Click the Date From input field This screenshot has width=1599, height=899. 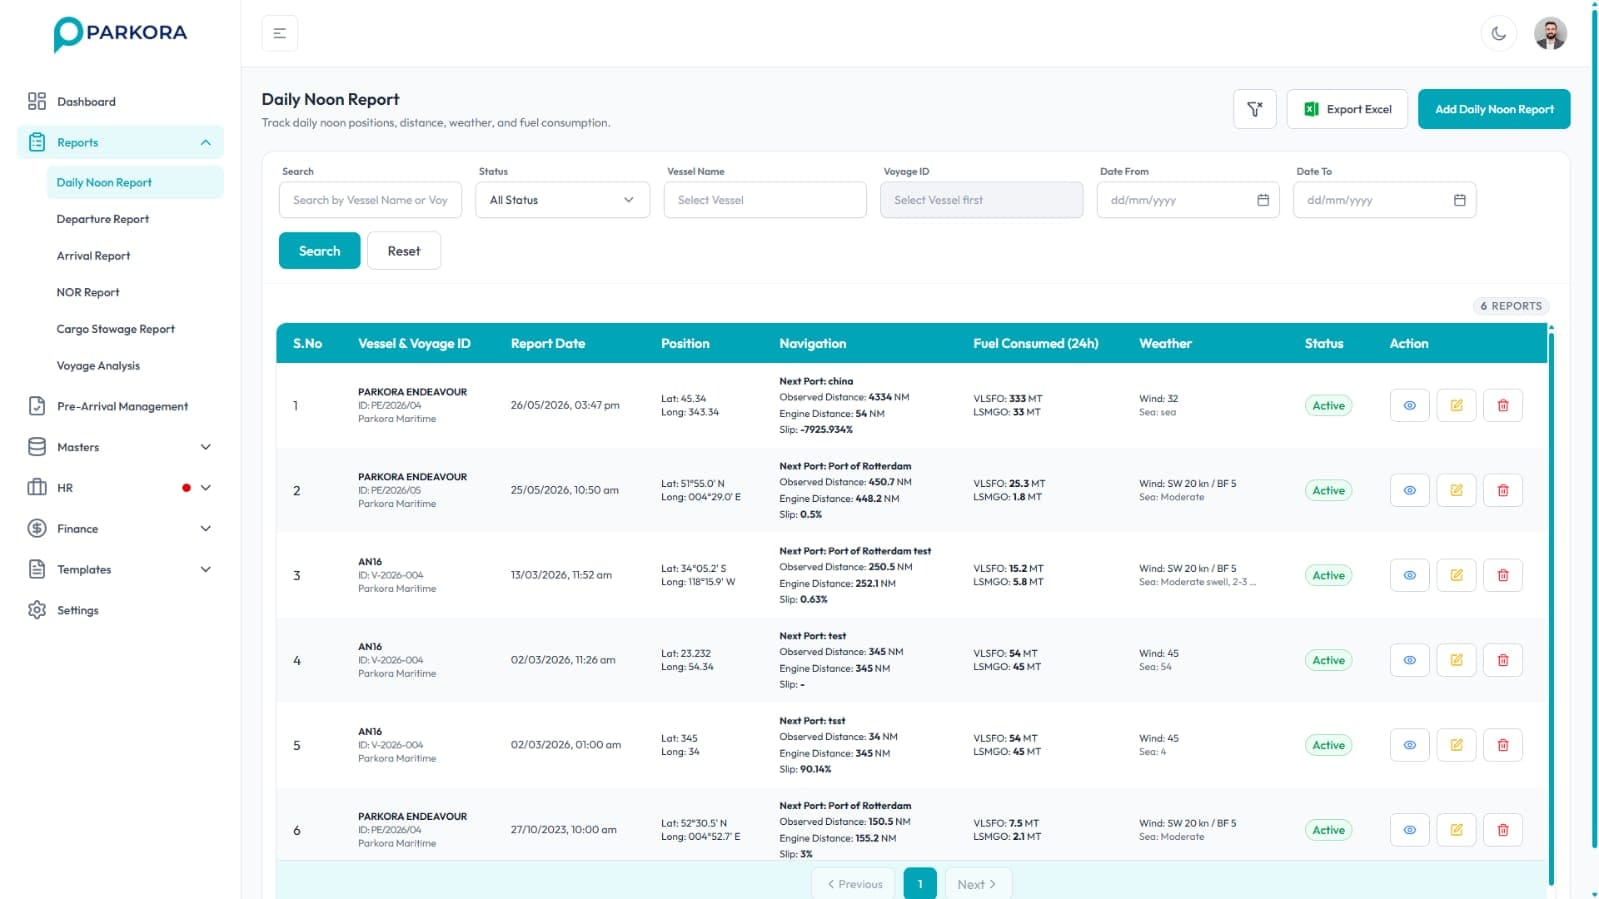pos(1187,200)
